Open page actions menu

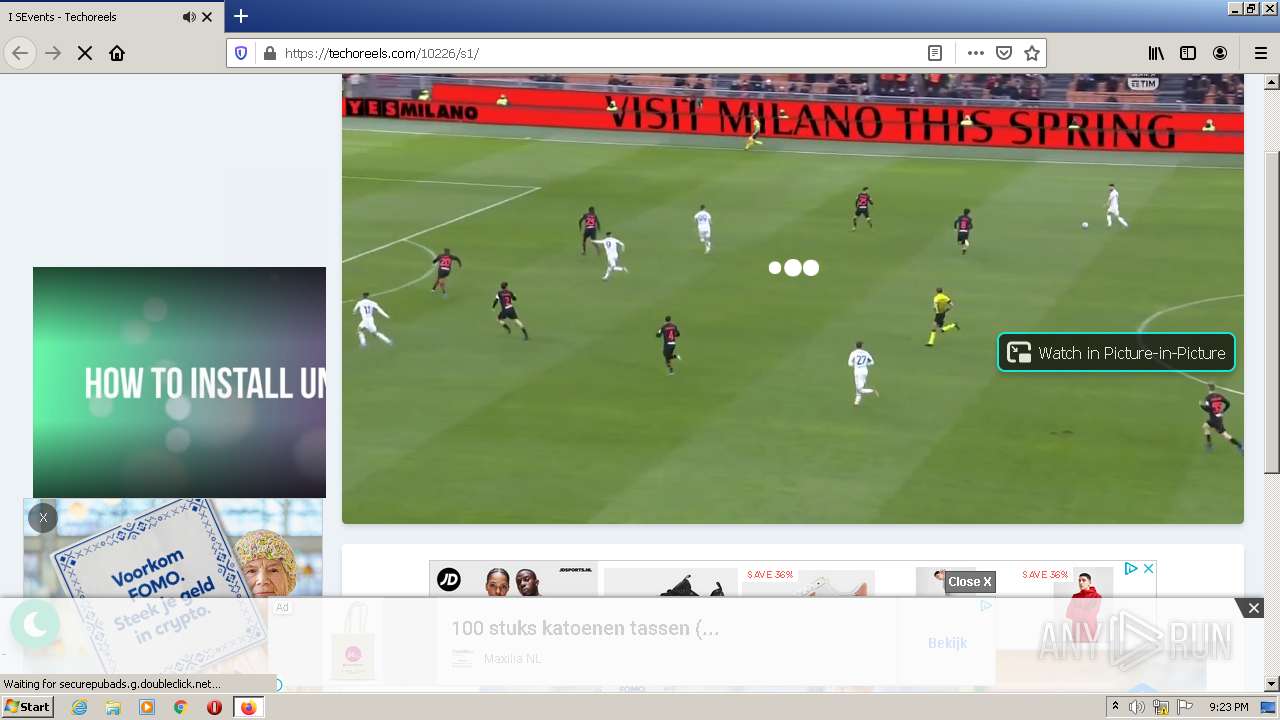click(x=976, y=53)
